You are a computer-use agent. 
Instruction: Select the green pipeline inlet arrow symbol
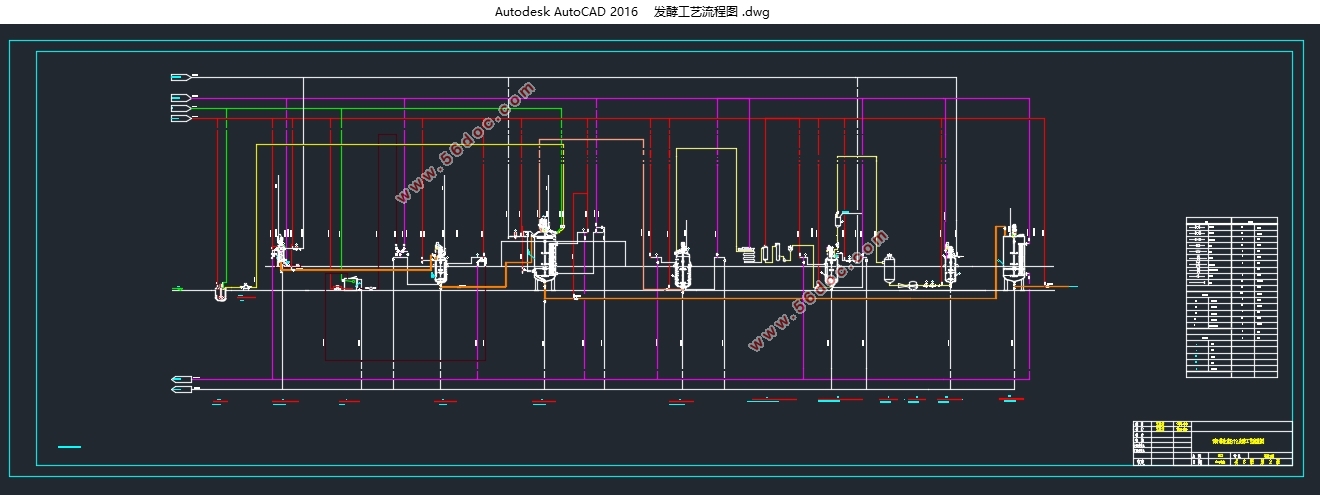click(180, 107)
